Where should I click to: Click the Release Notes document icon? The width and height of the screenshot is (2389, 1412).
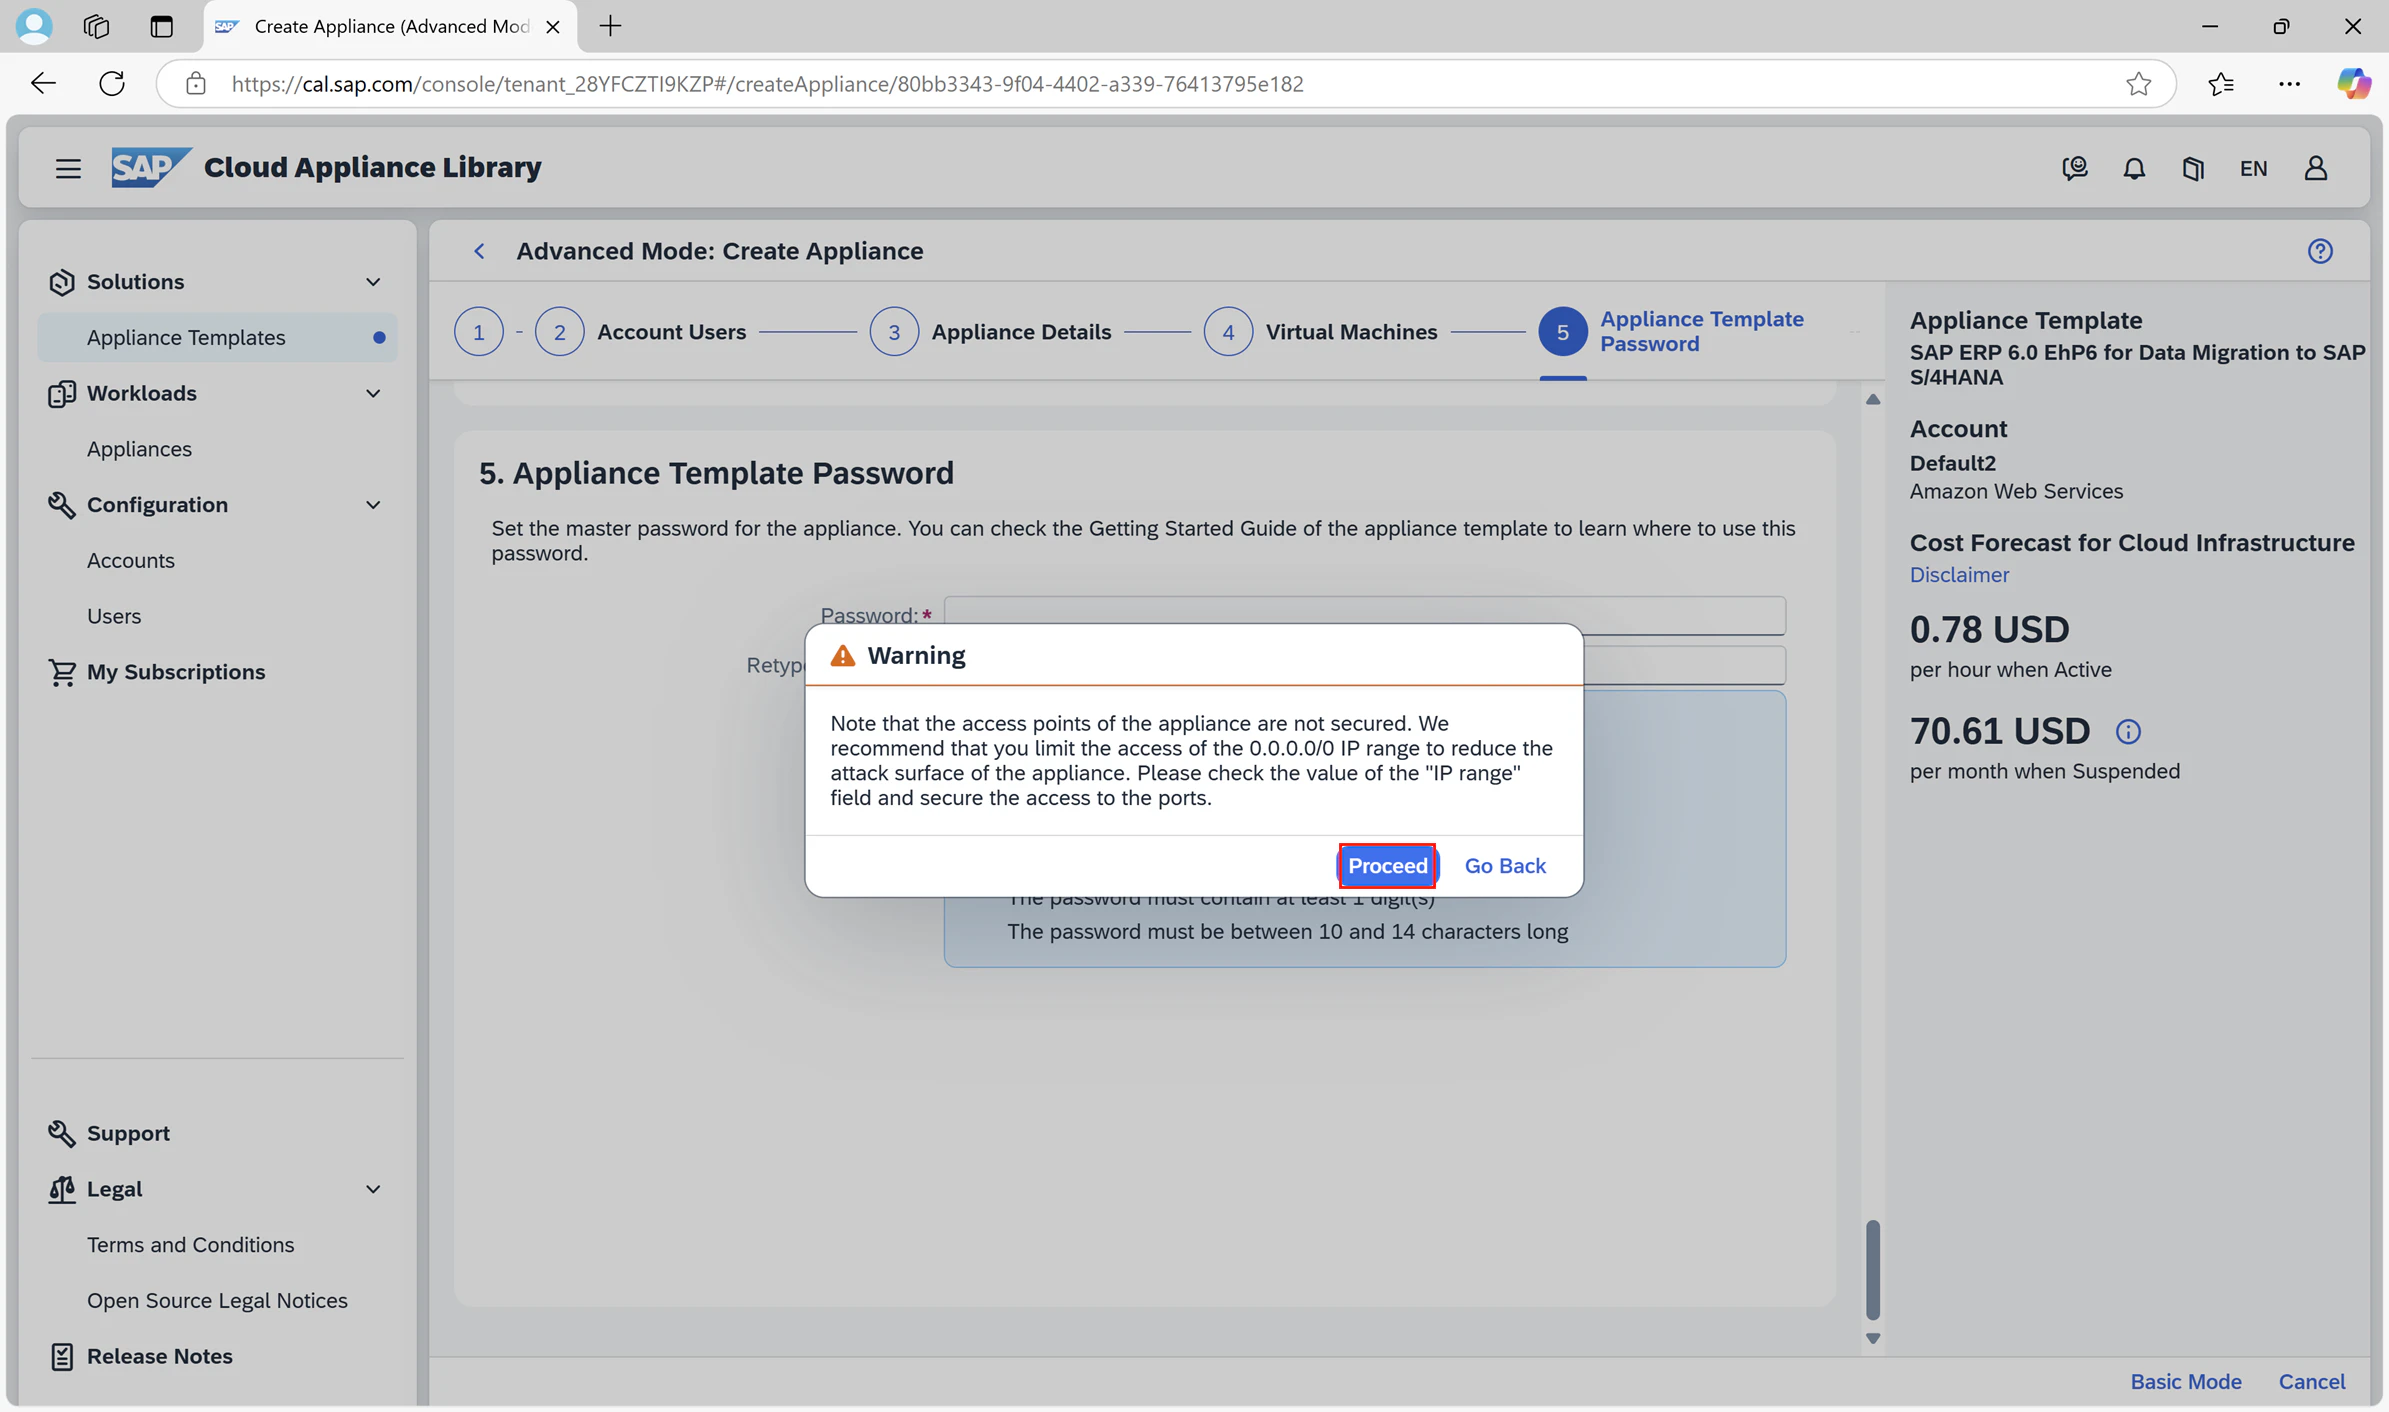(61, 1356)
